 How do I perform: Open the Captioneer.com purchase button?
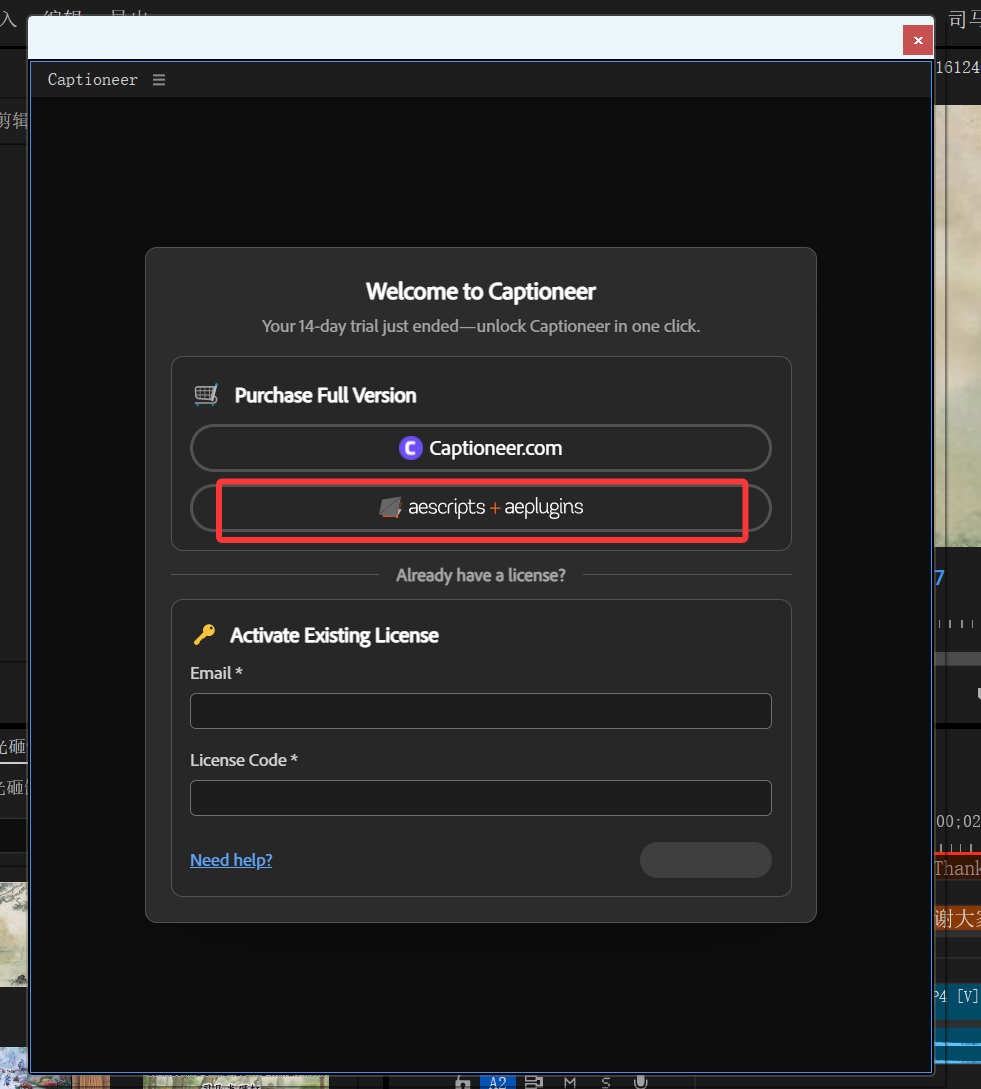481,448
